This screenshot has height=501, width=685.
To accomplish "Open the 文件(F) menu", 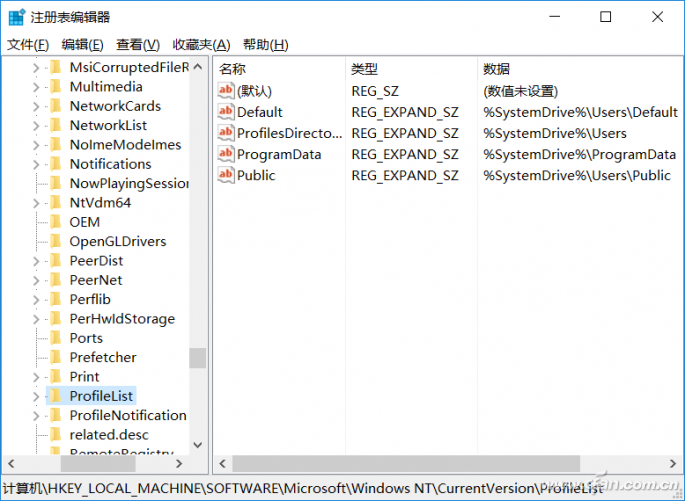I will coord(28,45).
